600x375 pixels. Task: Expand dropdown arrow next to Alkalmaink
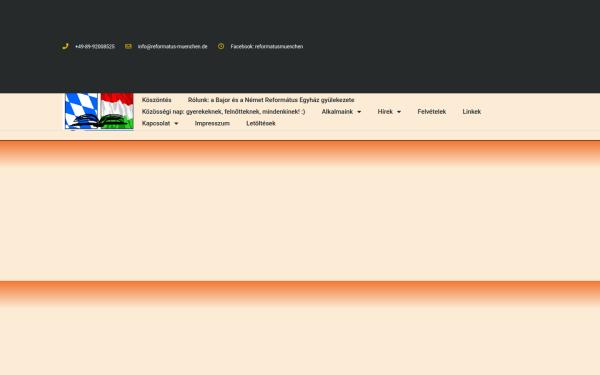coord(359,112)
